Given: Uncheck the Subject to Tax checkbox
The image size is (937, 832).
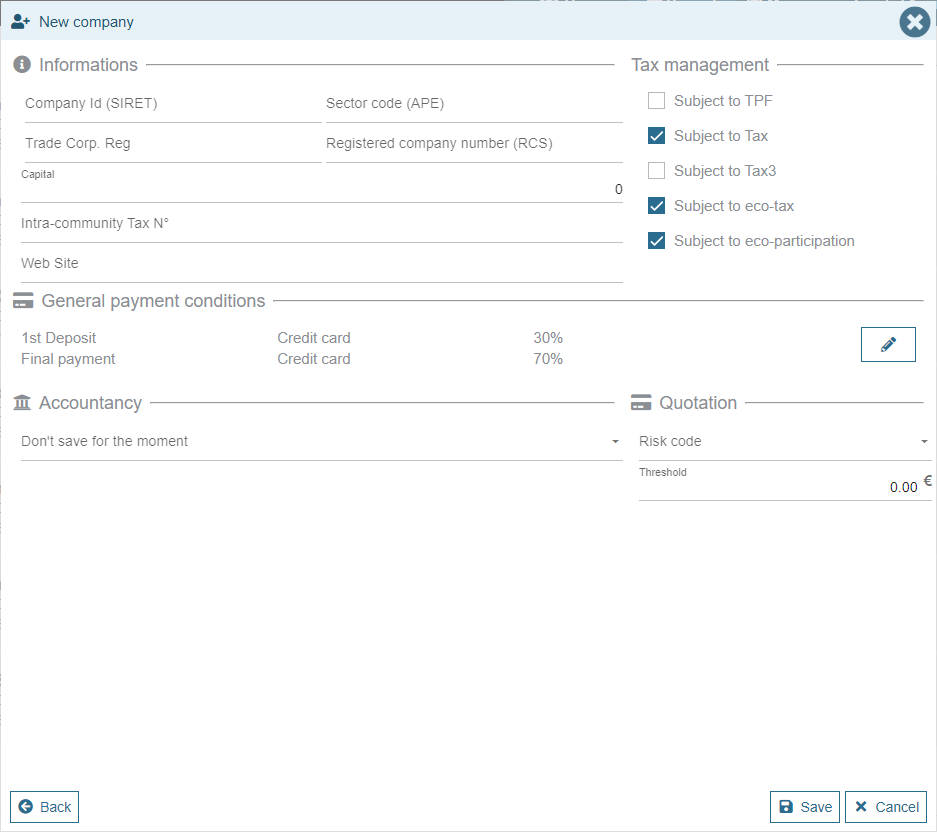Looking at the screenshot, I should coord(656,136).
